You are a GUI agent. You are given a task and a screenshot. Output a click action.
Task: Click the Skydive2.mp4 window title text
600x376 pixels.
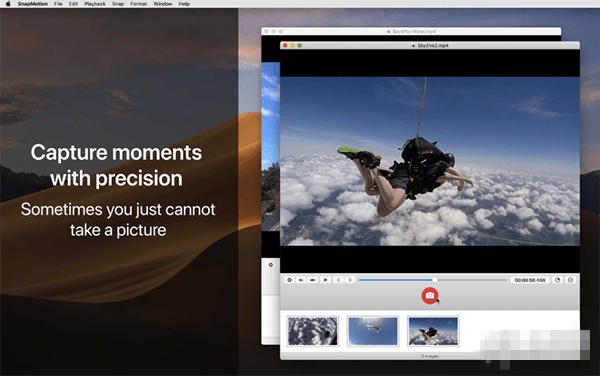click(x=433, y=46)
